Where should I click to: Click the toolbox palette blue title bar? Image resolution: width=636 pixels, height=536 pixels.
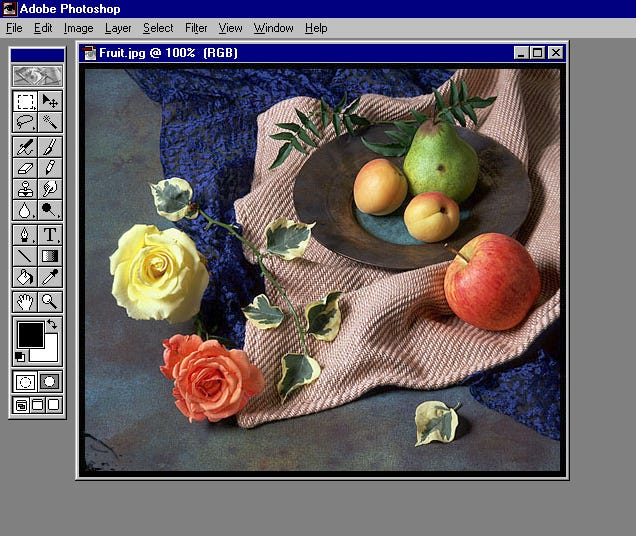[37, 55]
